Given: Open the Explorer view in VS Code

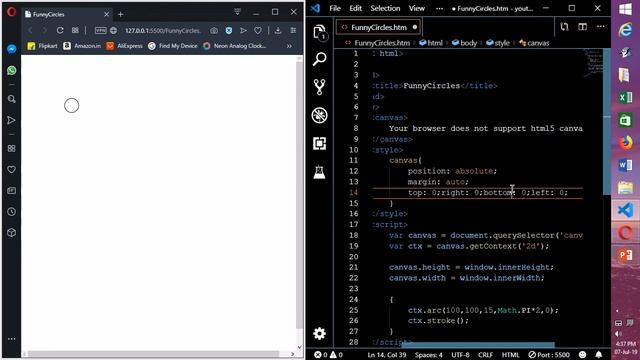Looking at the screenshot, I should click(x=320, y=32).
